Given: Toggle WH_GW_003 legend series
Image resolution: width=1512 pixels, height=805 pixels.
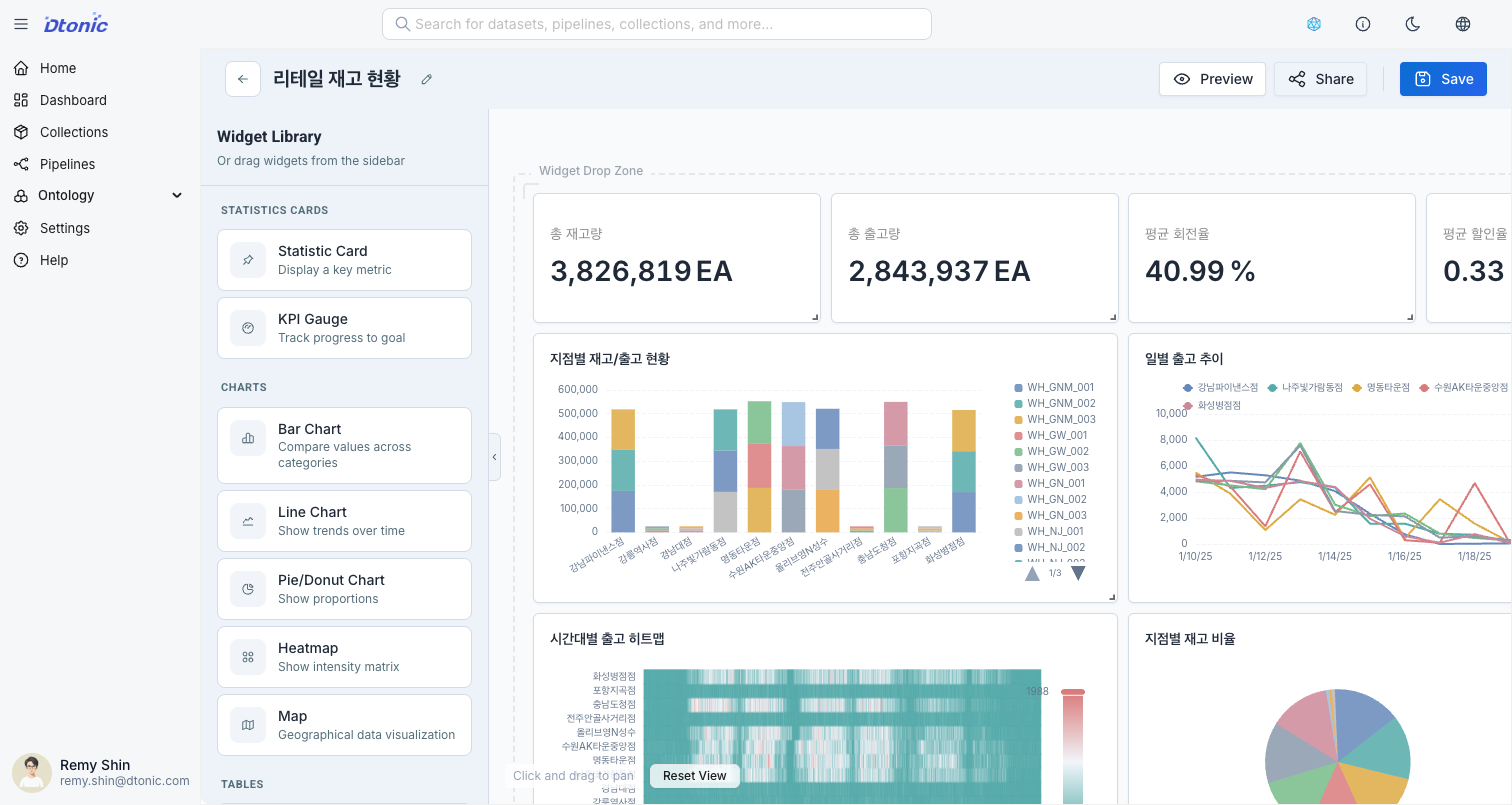Looking at the screenshot, I should click(x=1051, y=467).
